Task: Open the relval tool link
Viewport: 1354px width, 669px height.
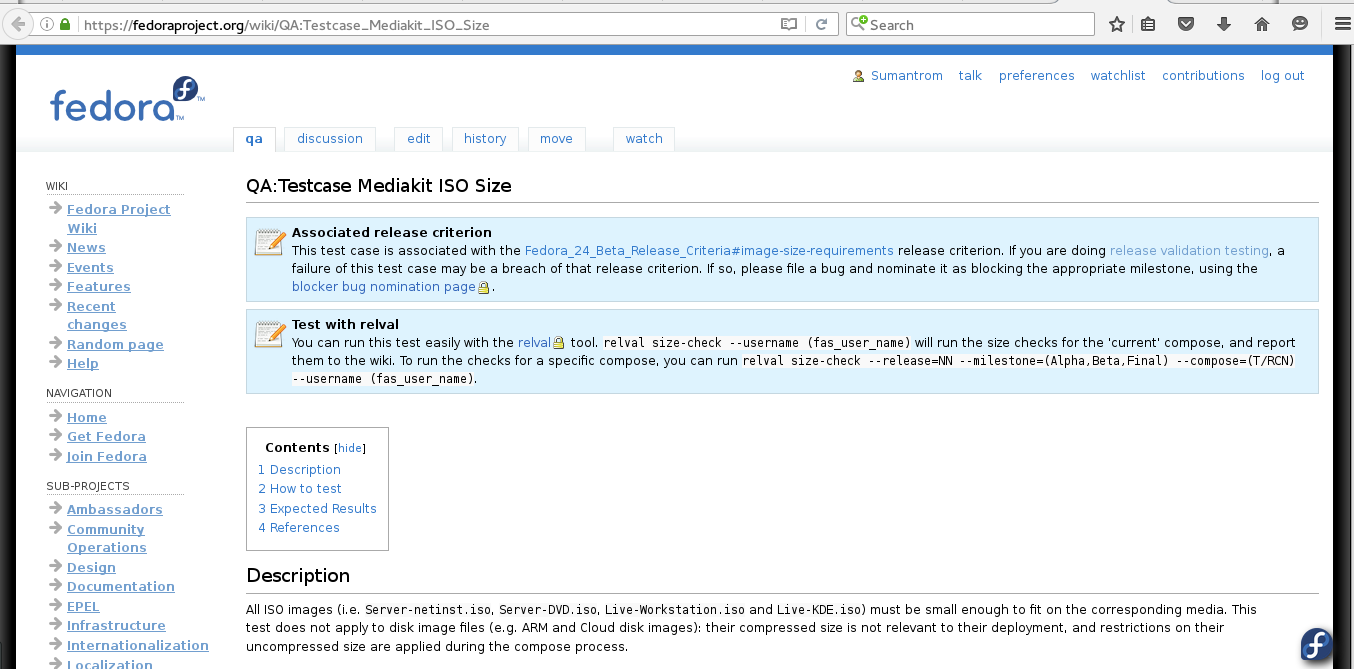Action: (x=535, y=343)
